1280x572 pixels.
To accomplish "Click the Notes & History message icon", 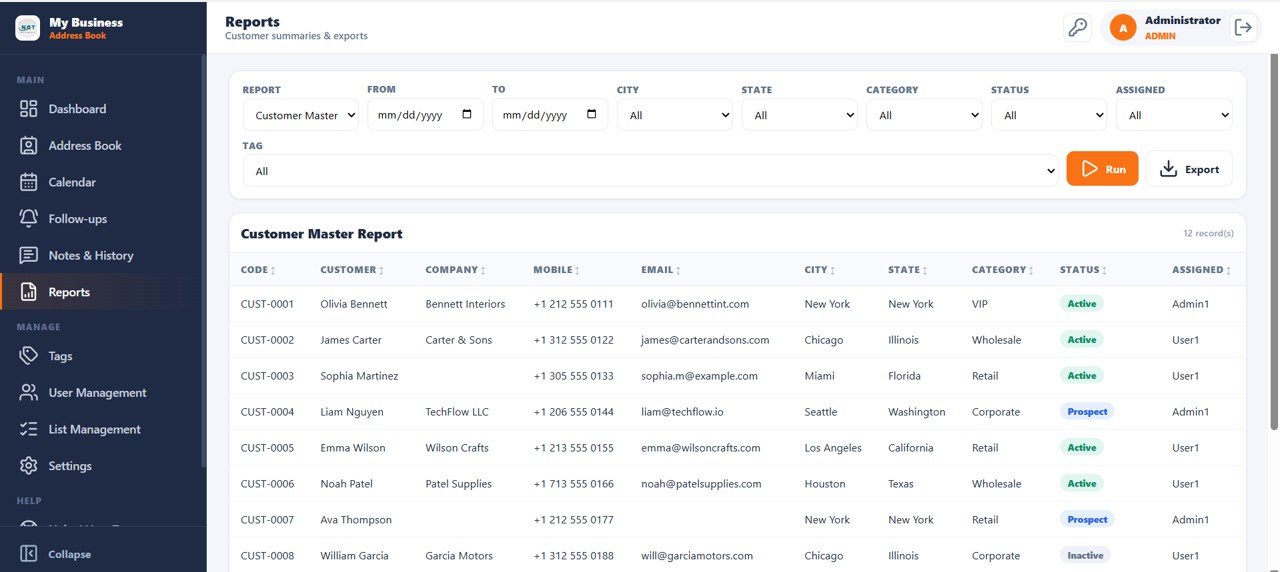I will coord(29,256).
